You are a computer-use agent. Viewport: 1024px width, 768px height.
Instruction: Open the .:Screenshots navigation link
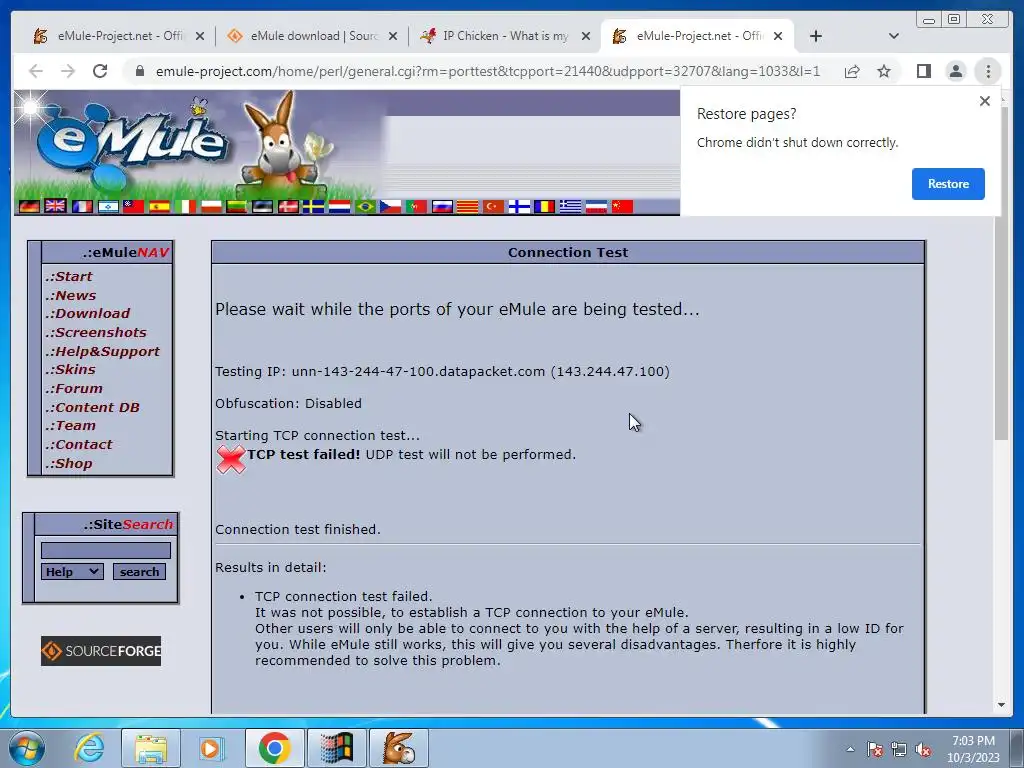pos(95,332)
